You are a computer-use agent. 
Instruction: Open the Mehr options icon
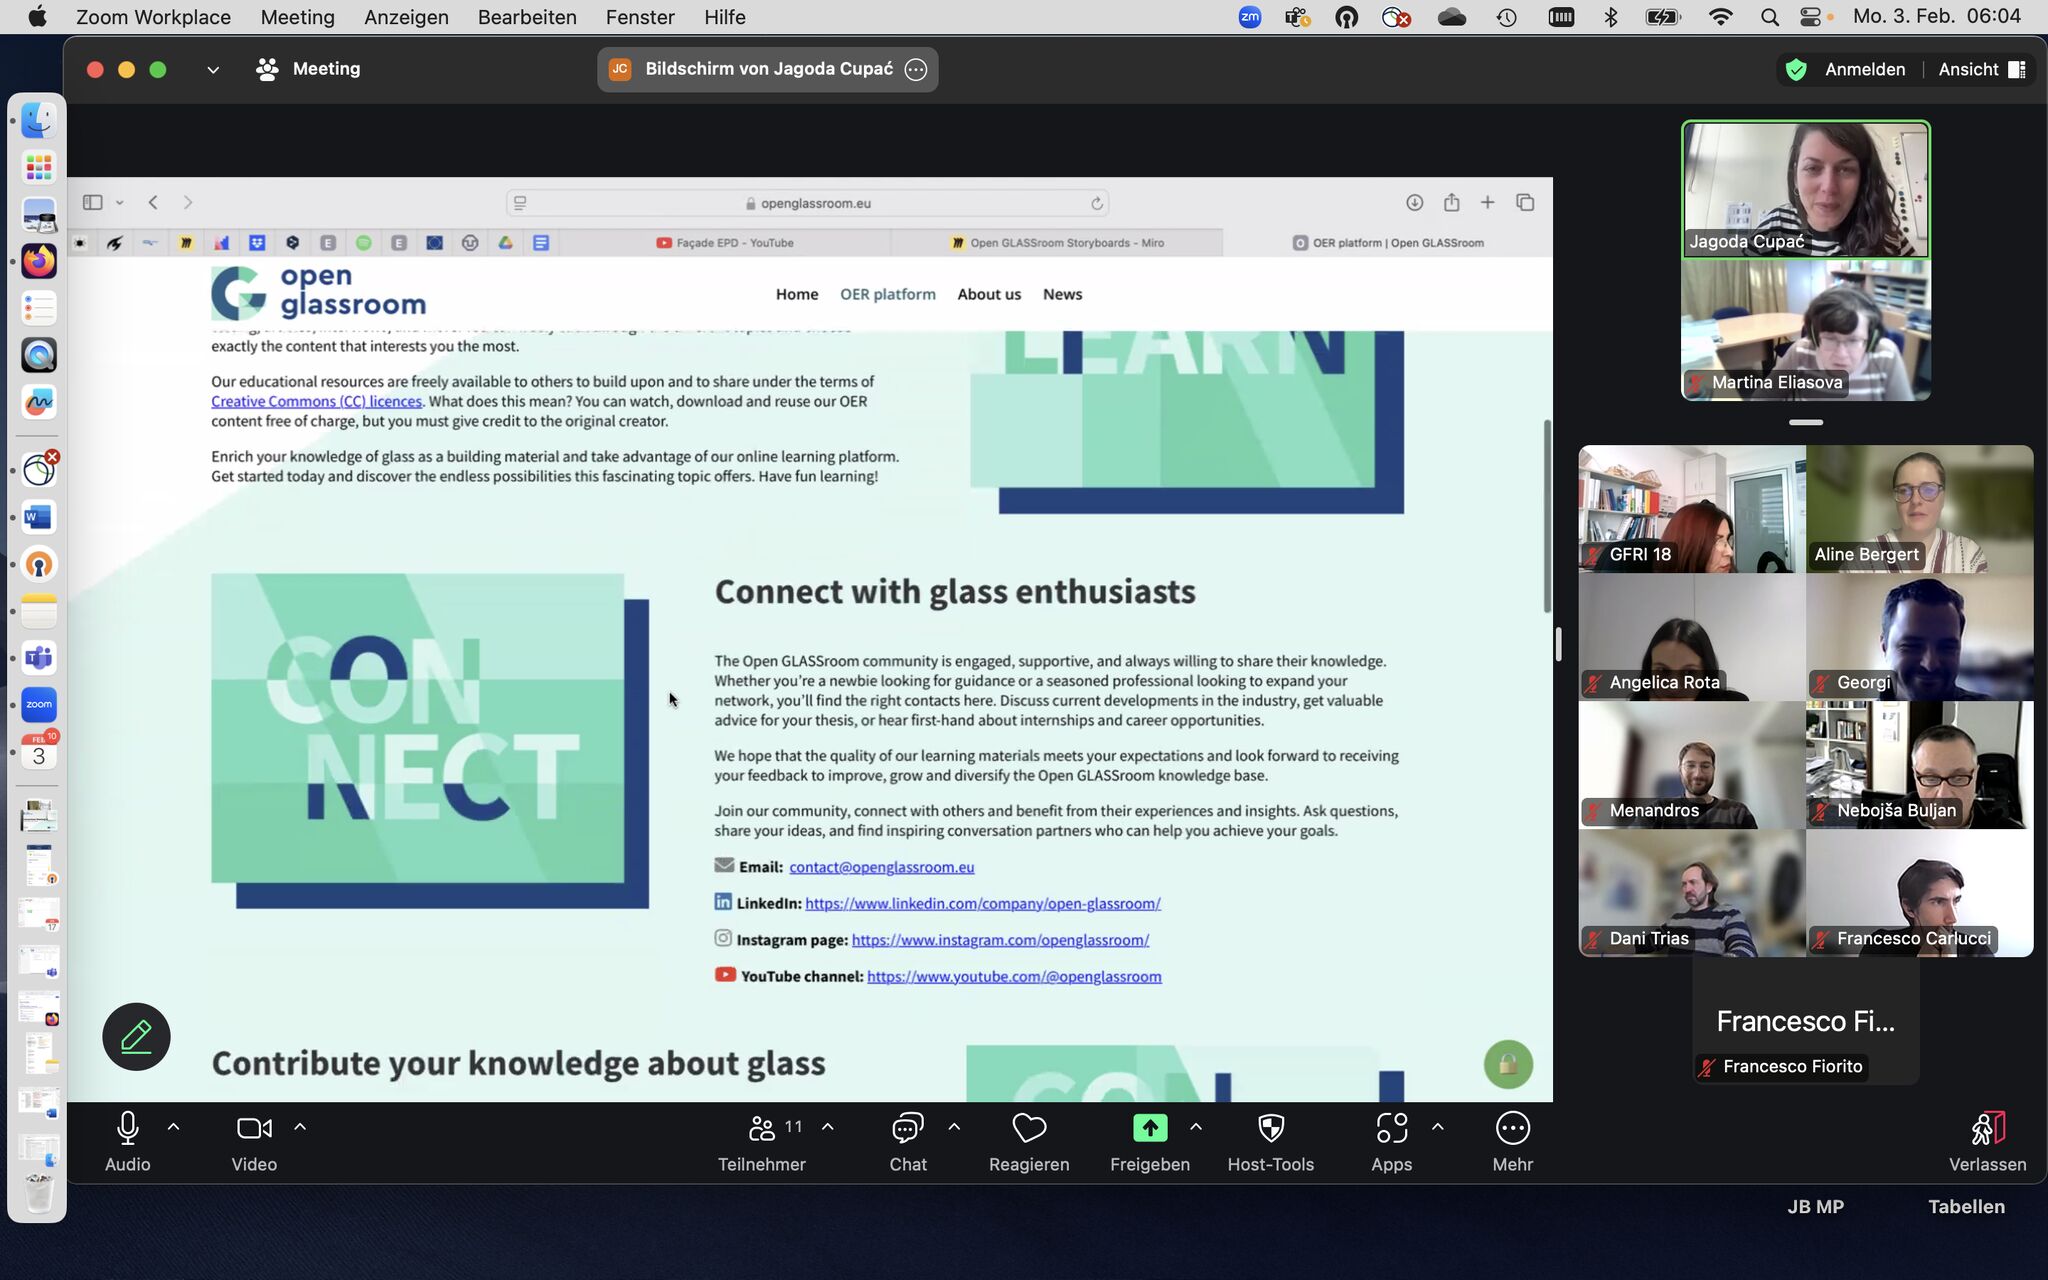1513,1129
